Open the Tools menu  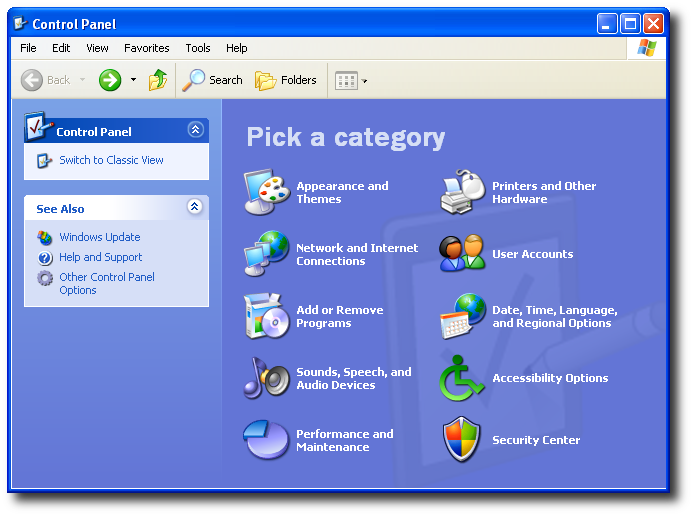click(198, 48)
